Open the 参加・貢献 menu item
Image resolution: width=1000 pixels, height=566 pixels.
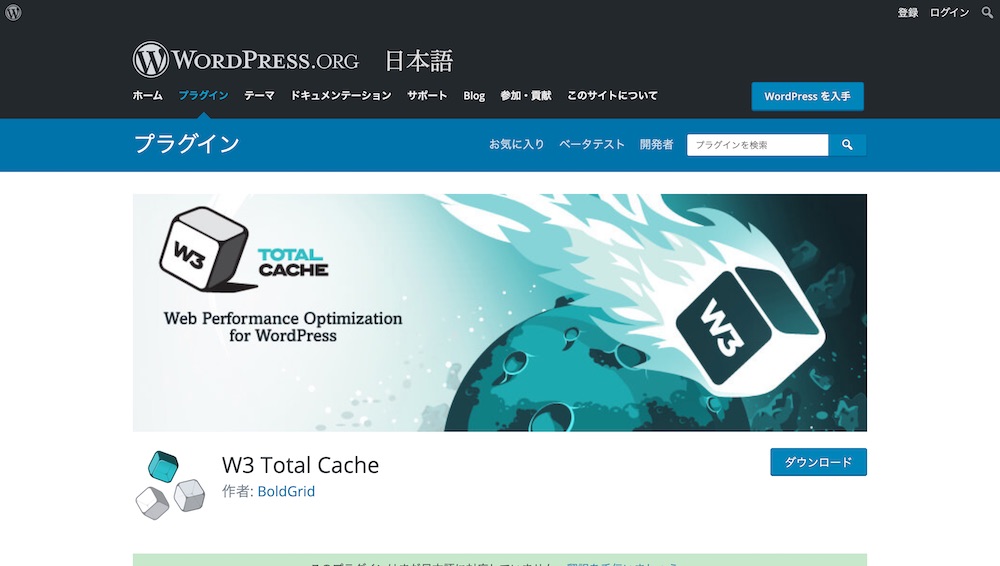(x=526, y=96)
